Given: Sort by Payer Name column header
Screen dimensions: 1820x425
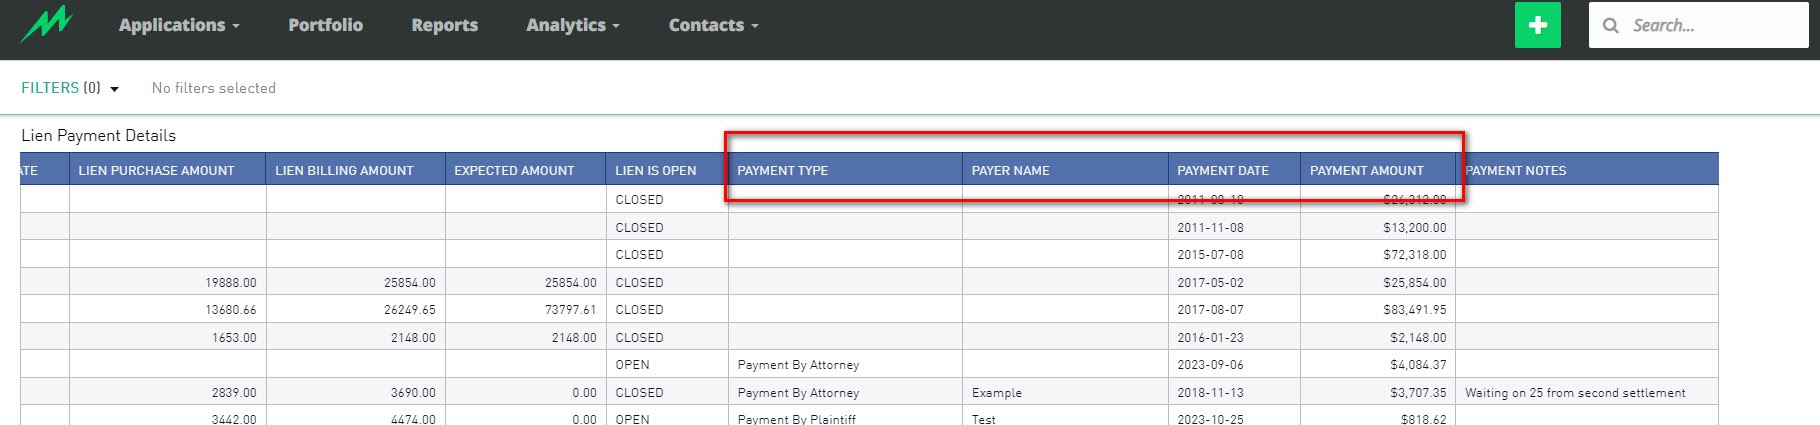Looking at the screenshot, I should click(x=1010, y=171).
